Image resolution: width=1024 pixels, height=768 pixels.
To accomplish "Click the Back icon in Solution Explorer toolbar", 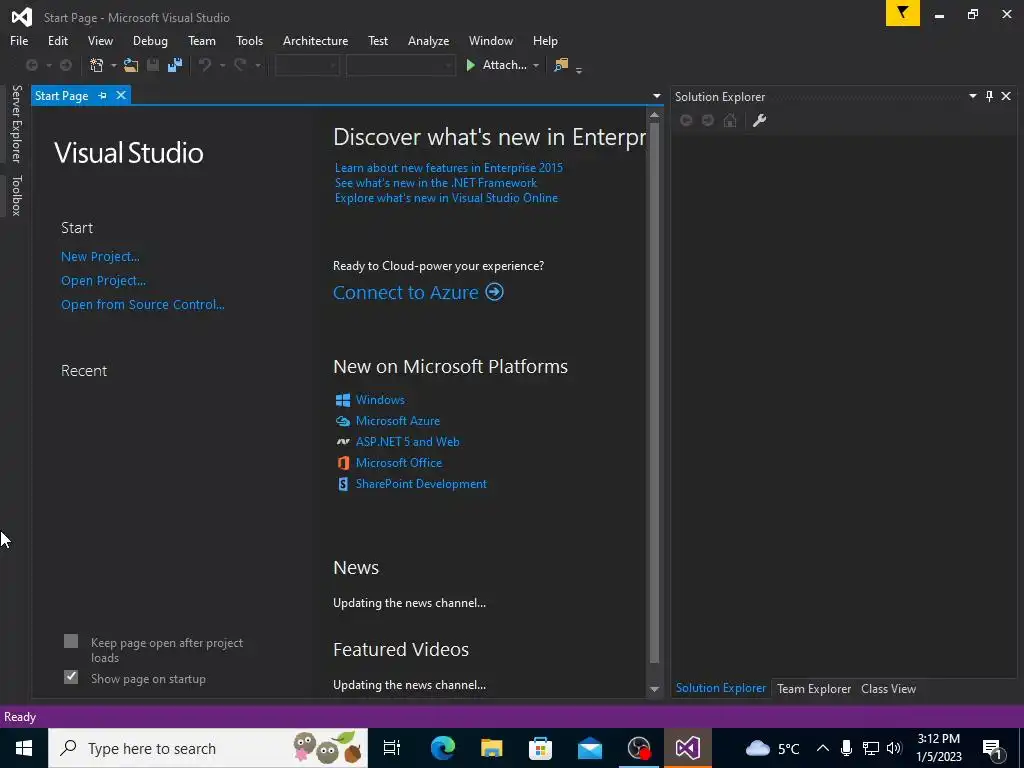I will coord(686,120).
